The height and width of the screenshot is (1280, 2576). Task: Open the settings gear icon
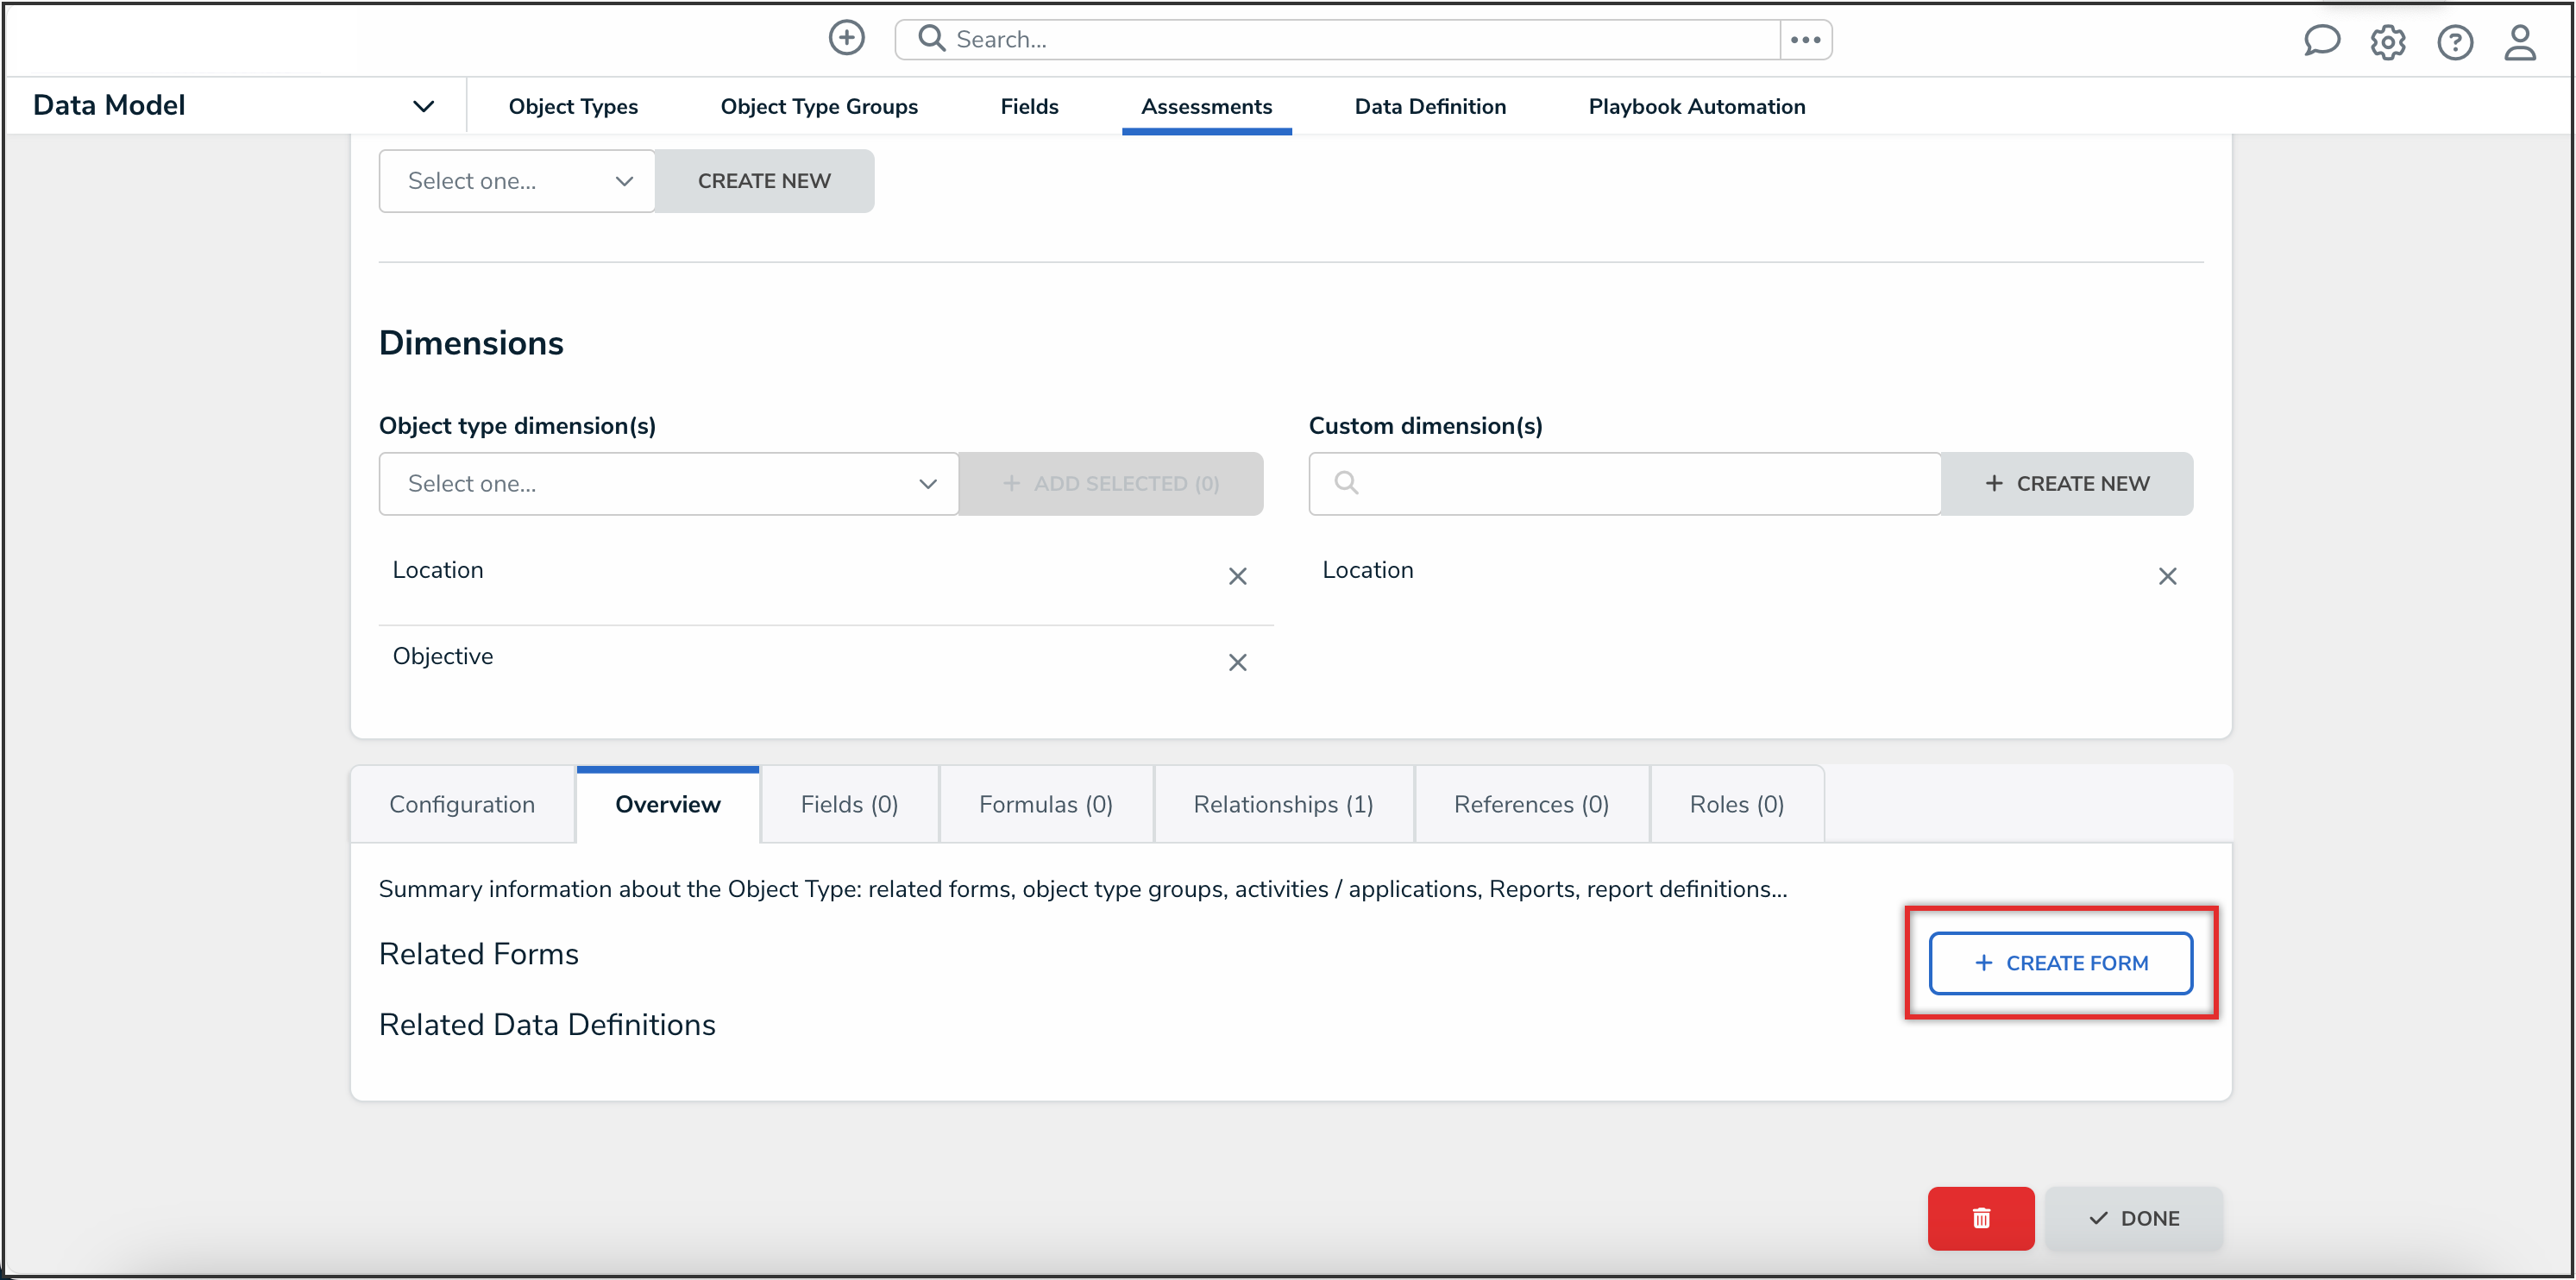pos(2389,42)
